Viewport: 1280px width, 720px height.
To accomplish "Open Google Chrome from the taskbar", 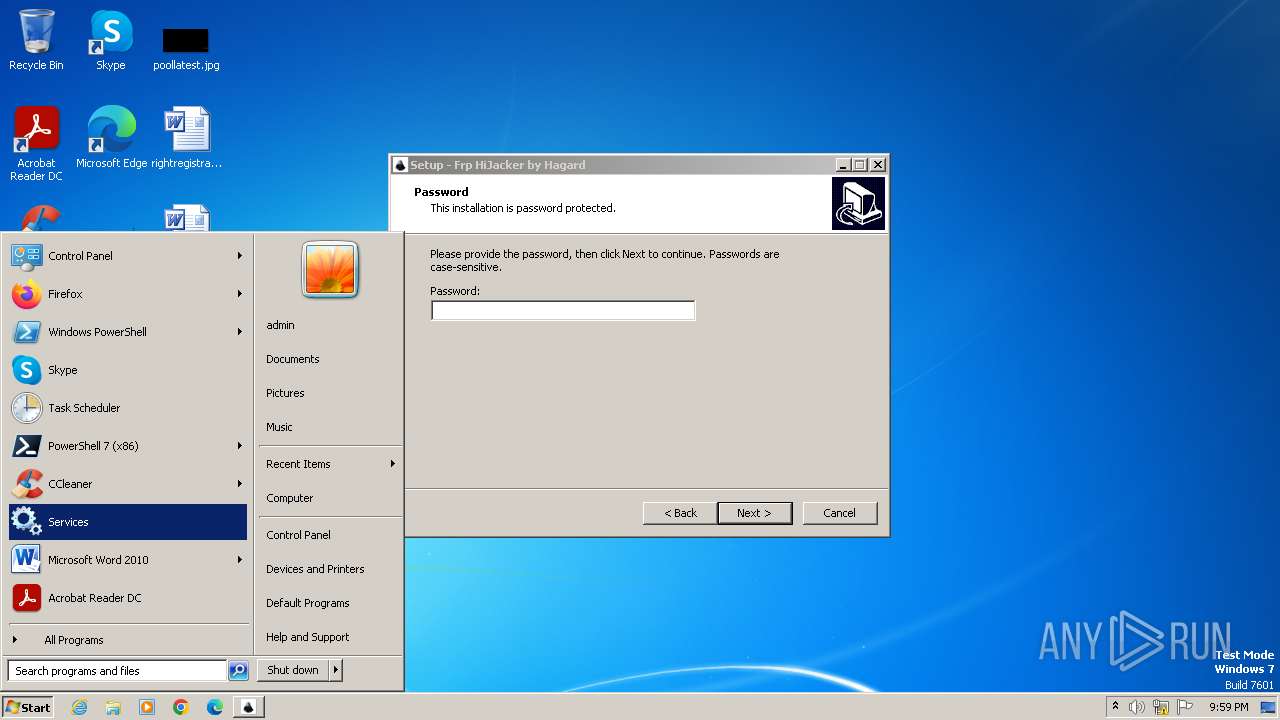I will (181, 707).
